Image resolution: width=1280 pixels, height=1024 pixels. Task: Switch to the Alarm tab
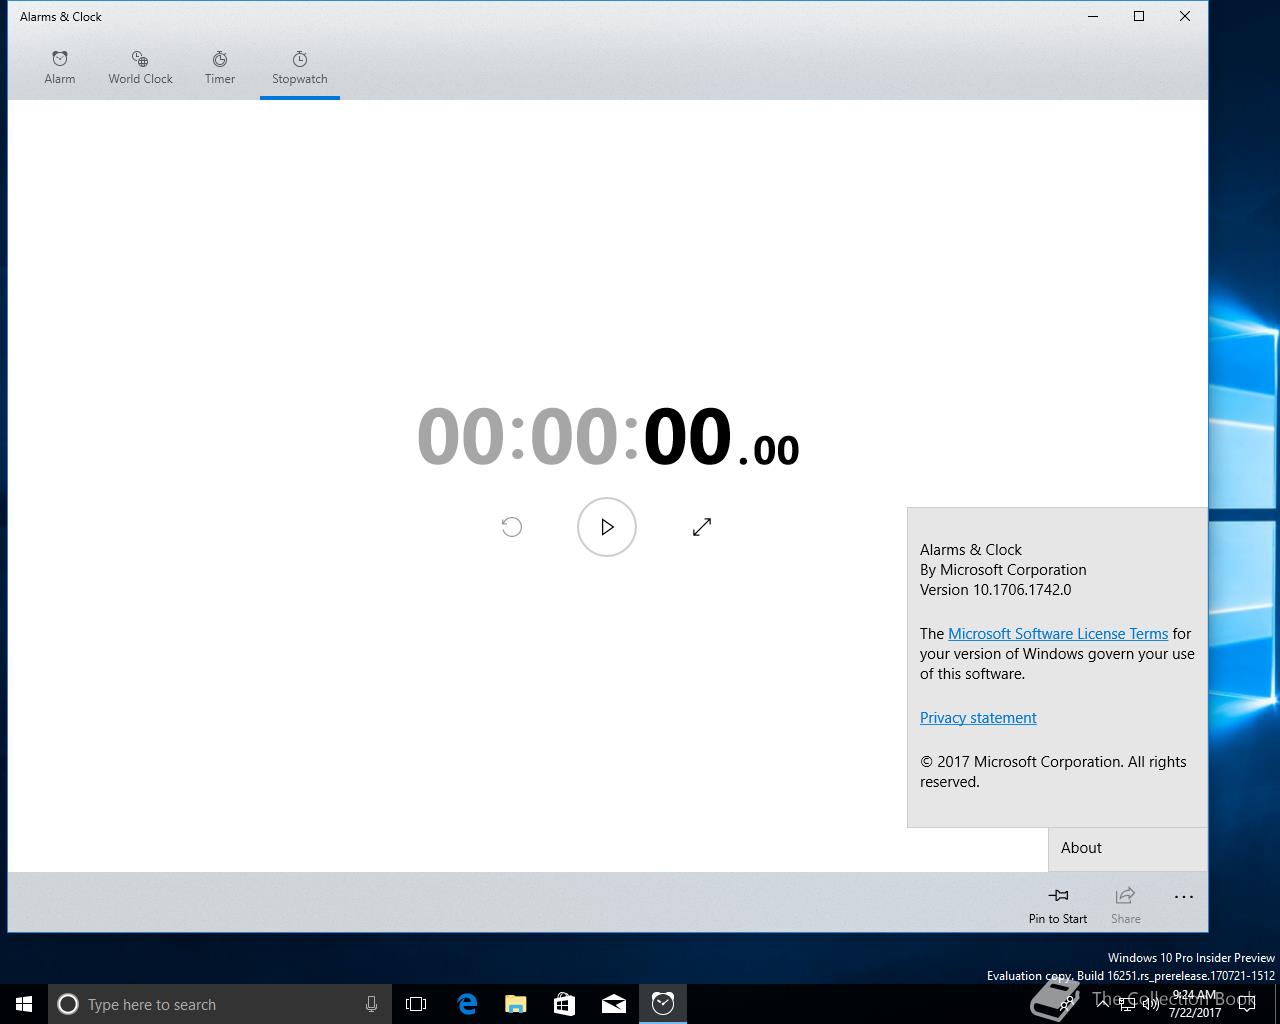coord(60,68)
